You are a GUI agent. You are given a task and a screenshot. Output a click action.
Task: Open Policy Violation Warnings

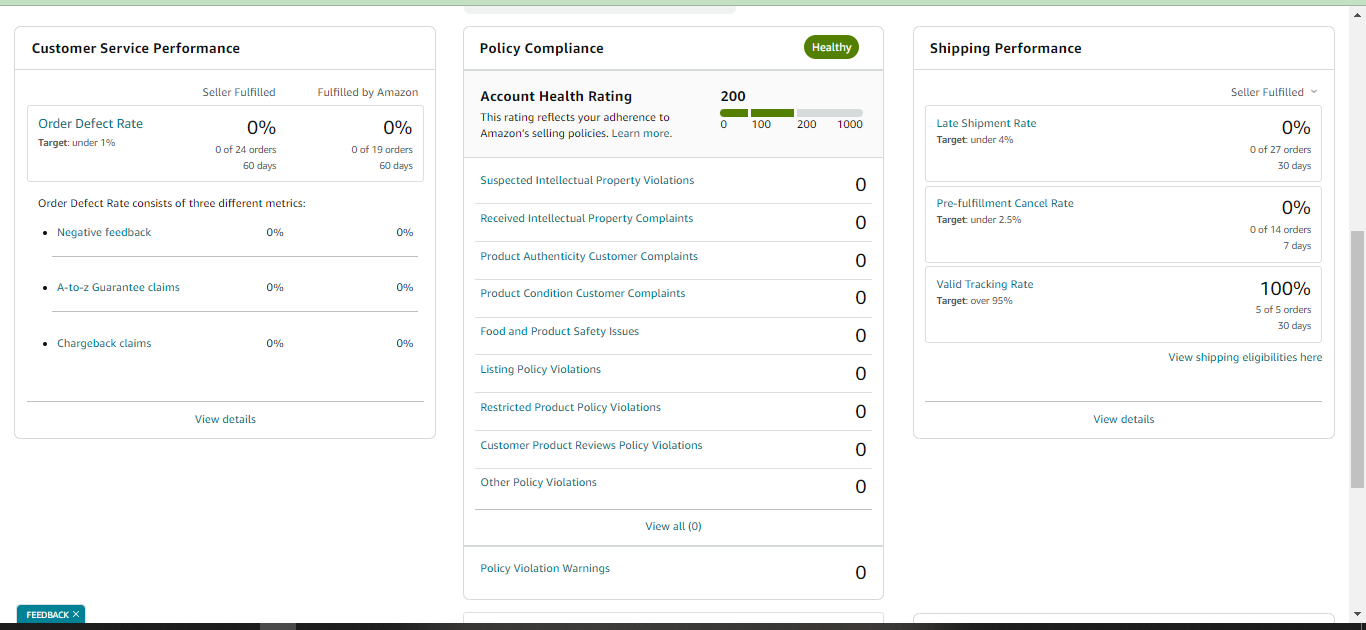[x=545, y=568]
